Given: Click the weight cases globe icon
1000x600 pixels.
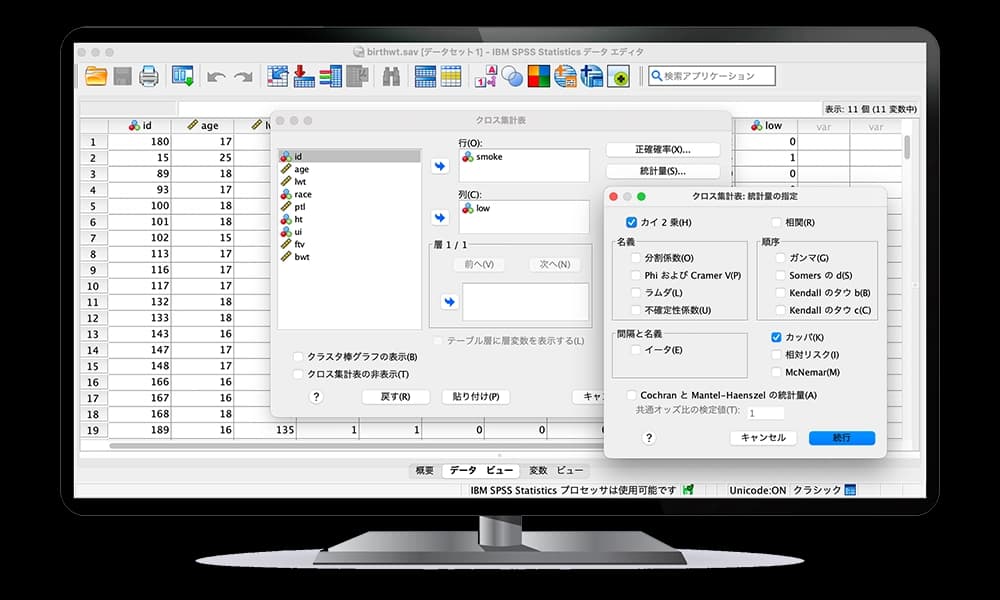Looking at the screenshot, I should [565, 77].
